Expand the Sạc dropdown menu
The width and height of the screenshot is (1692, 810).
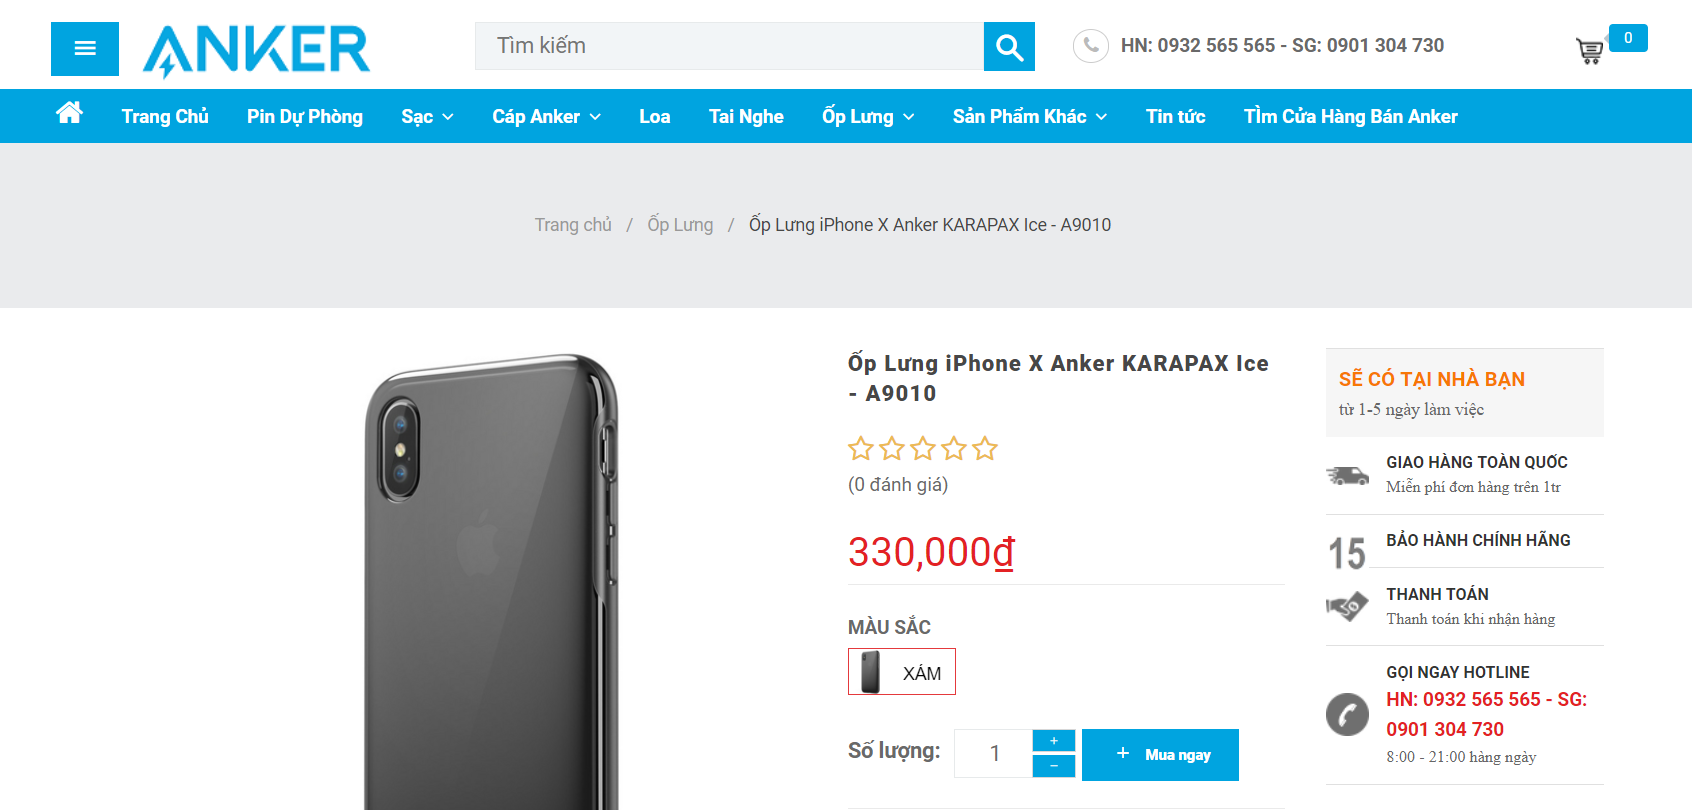(427, 117)
